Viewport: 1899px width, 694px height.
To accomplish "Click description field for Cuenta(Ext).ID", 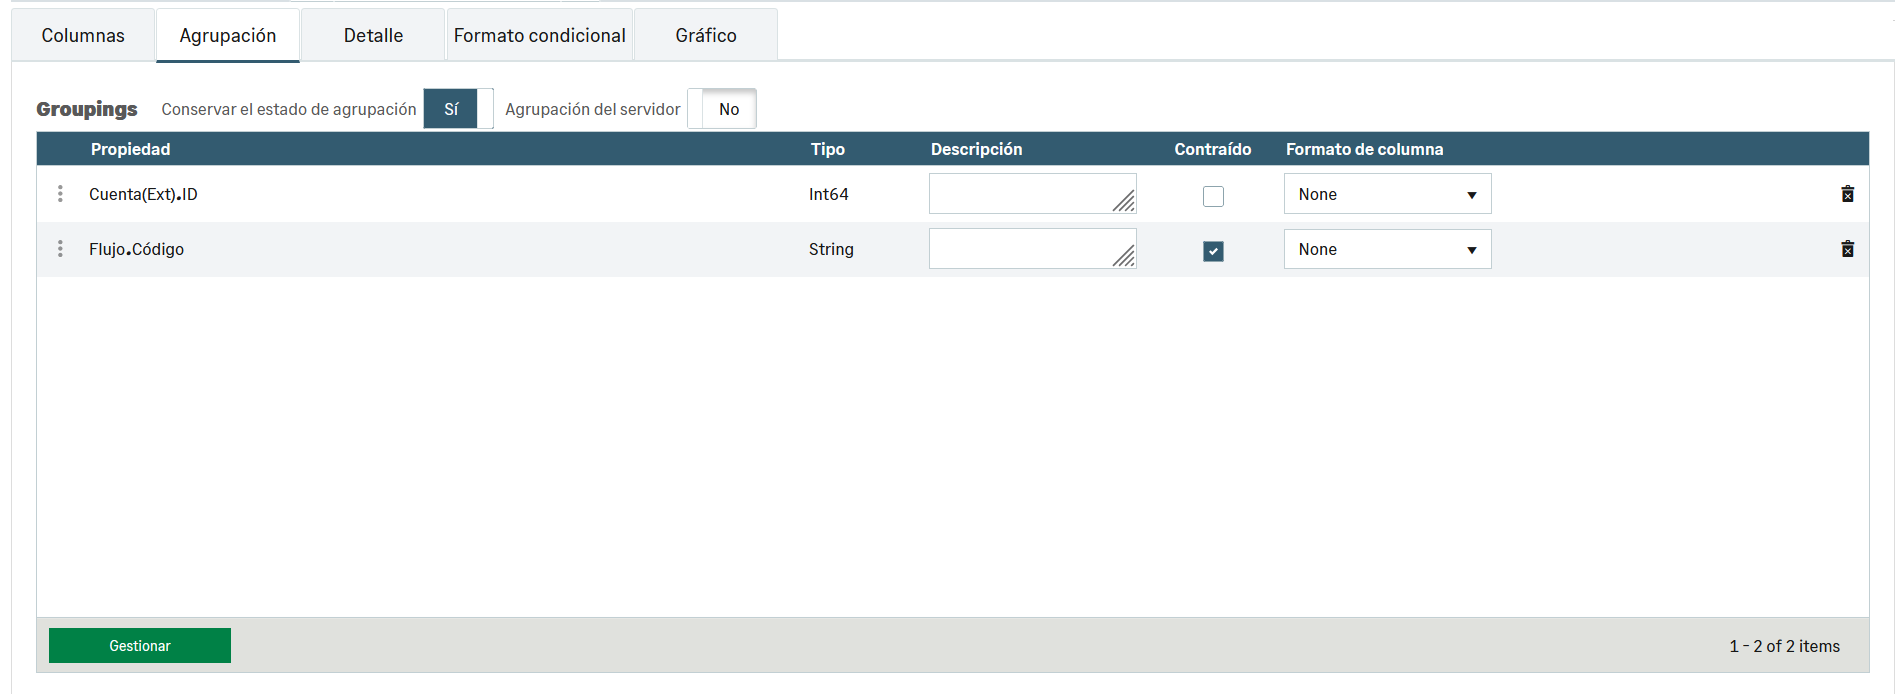I will point(1020,193).
